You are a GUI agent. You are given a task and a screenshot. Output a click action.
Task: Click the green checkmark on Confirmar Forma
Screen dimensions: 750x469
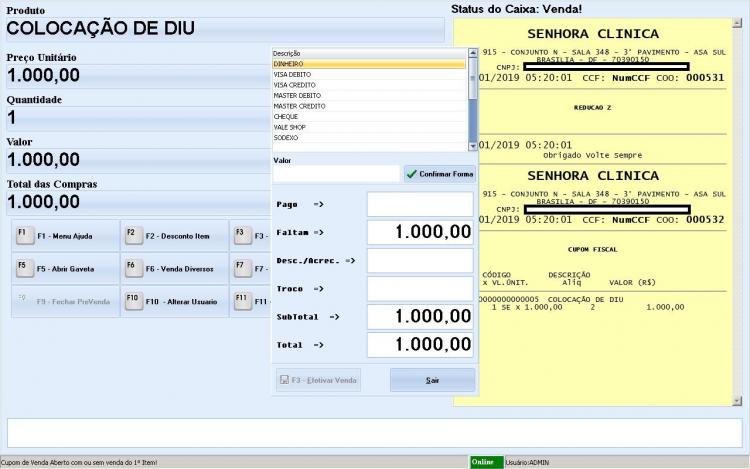click(x=411, y=174)
